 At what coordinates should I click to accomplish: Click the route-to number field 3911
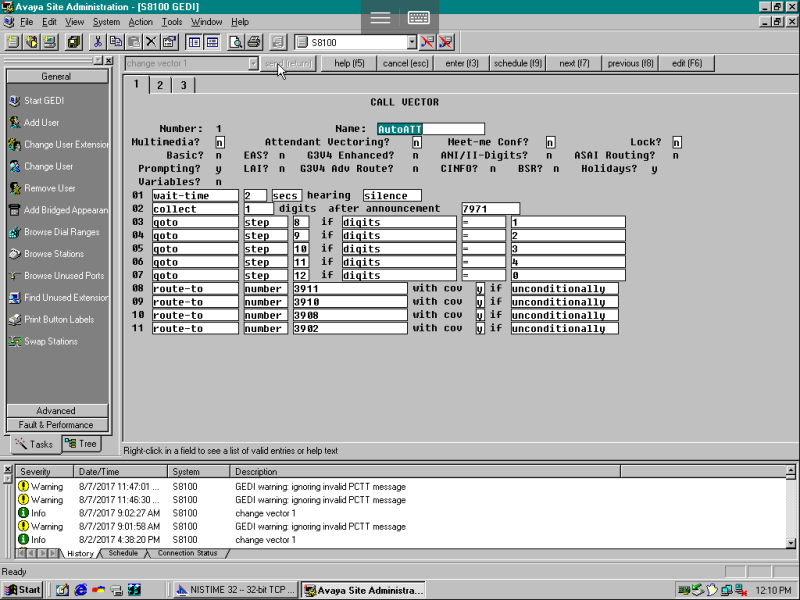350,289
